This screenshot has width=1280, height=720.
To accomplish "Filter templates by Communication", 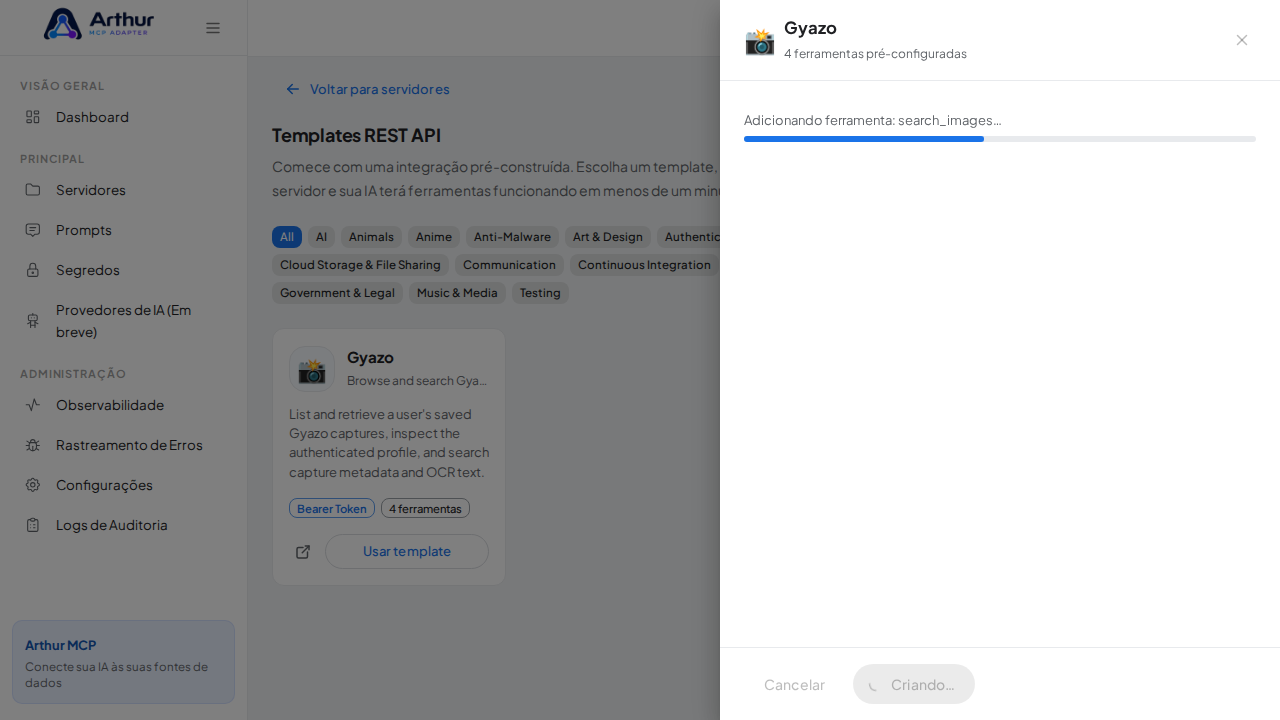I will 509,265.
